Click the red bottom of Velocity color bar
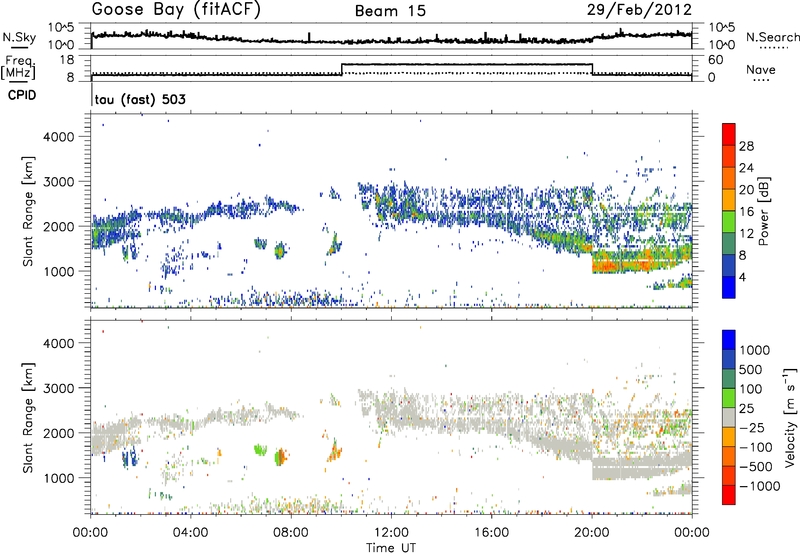 (729, 495)
